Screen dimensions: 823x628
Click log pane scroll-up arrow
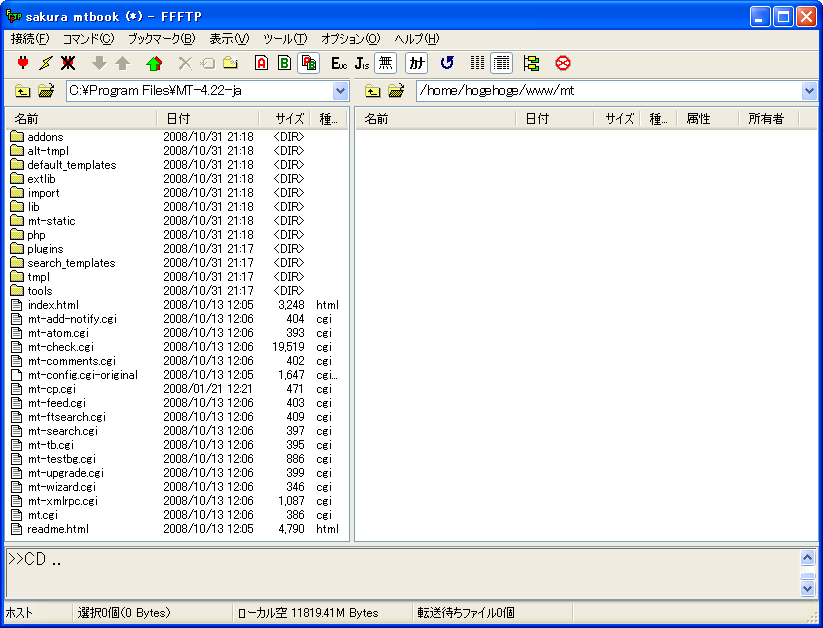point(807,558)
